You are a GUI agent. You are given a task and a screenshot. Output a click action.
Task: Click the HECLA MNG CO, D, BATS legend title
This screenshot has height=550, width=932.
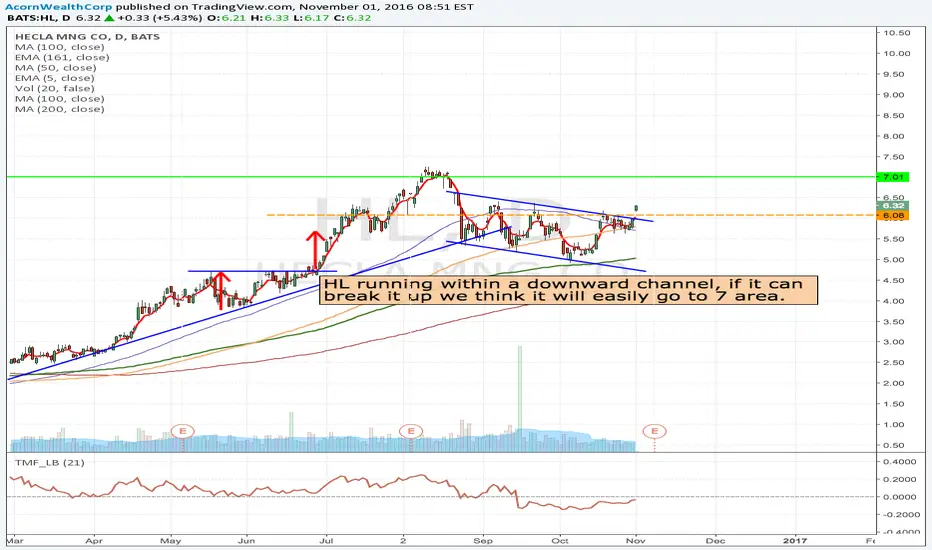click(x=87, y=36)
